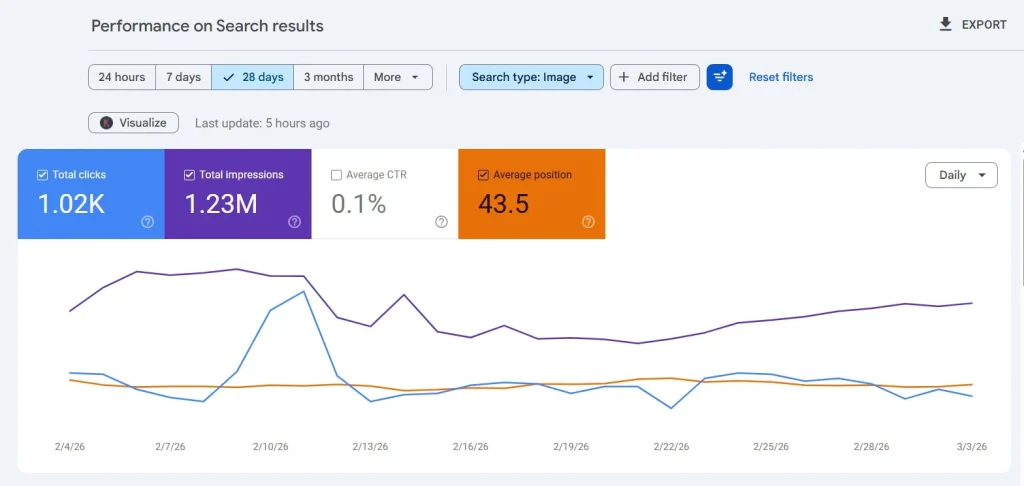Screen dimensions: 1024x486
Task: Uncheck the Total clicks checkbox
Action: 42,175
